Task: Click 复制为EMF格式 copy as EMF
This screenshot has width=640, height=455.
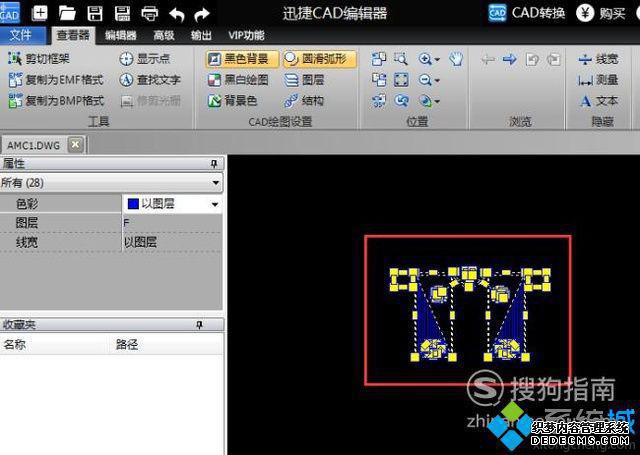Action: (x=56, y=80)
